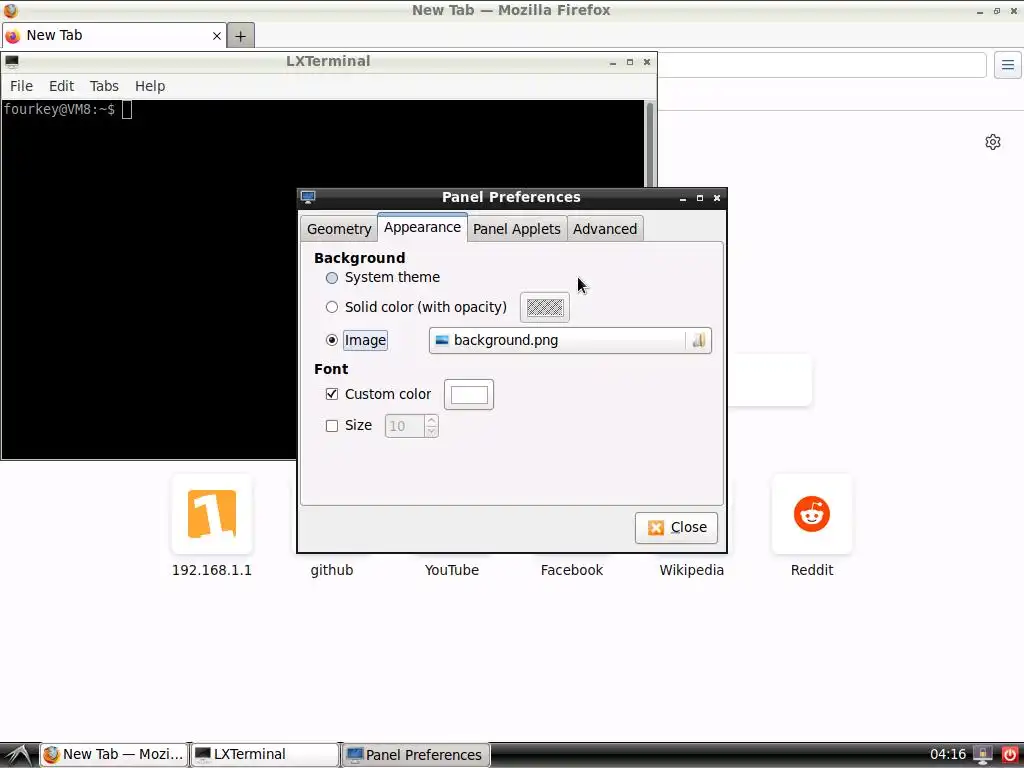Open background.png file chooser button
This screenshot has width=1024, height=768.
569,340
